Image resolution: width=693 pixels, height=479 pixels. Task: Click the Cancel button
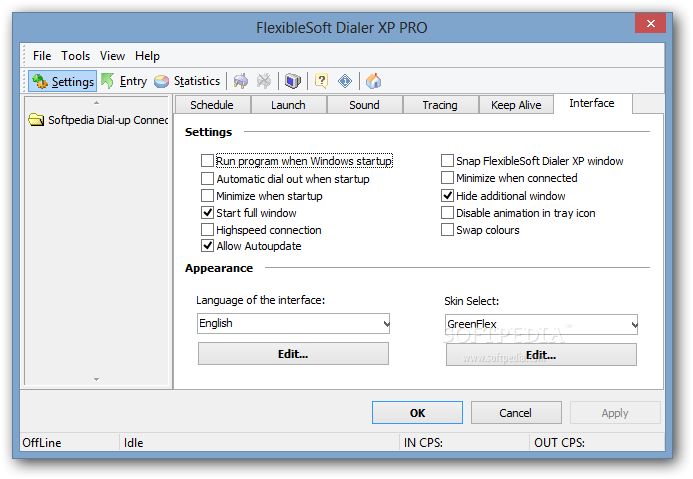(516, 413)
